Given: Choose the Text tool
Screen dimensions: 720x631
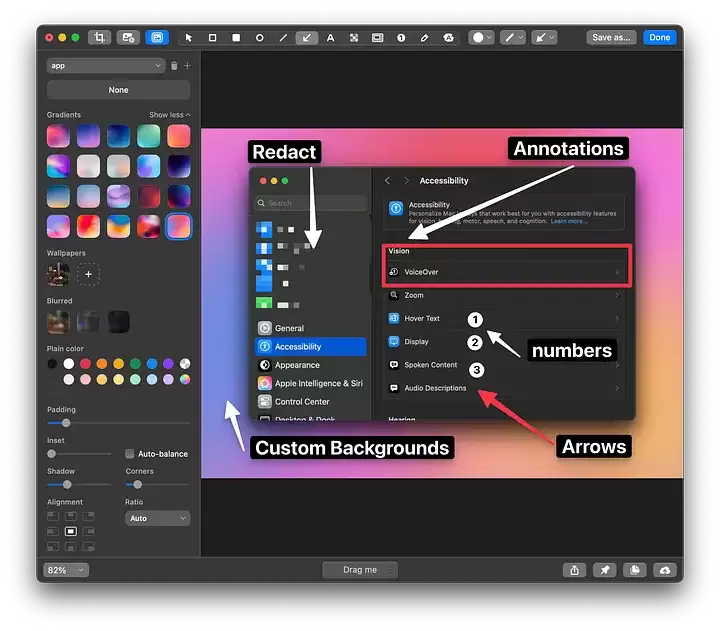Looking at the screenshot, I should tap(330, 37).
